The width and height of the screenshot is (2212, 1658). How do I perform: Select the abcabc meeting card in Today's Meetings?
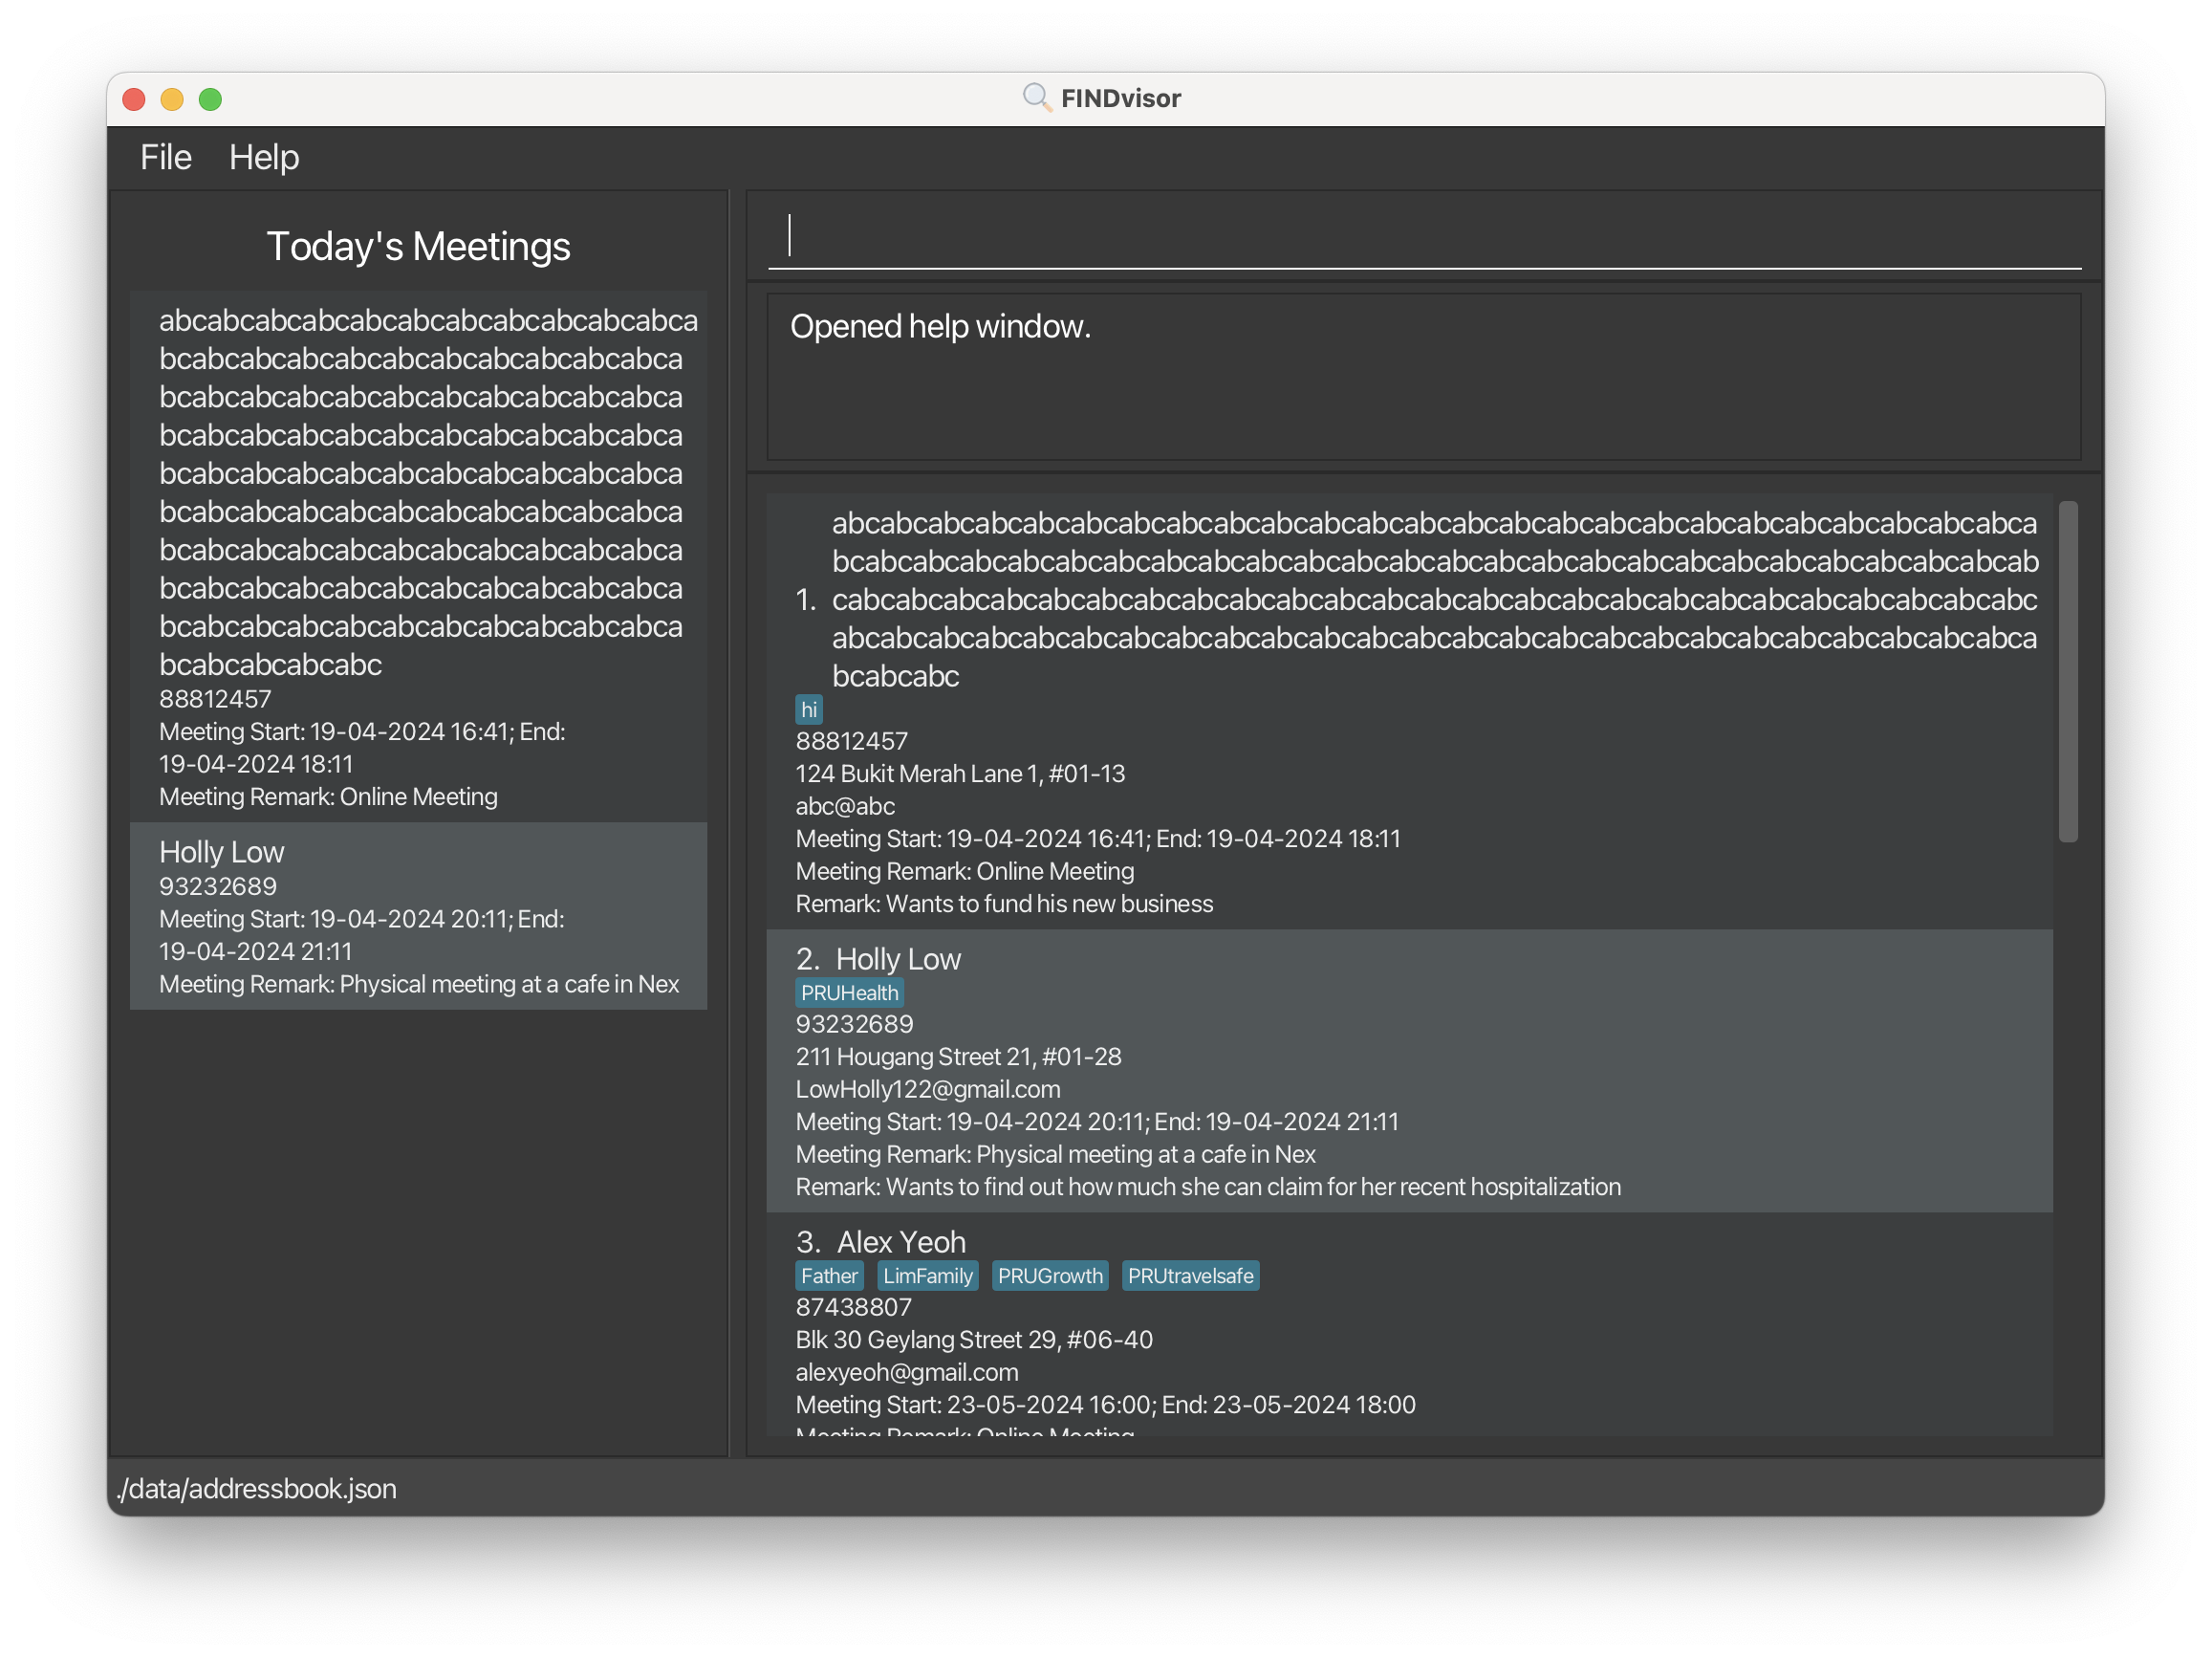coord(418,556)
